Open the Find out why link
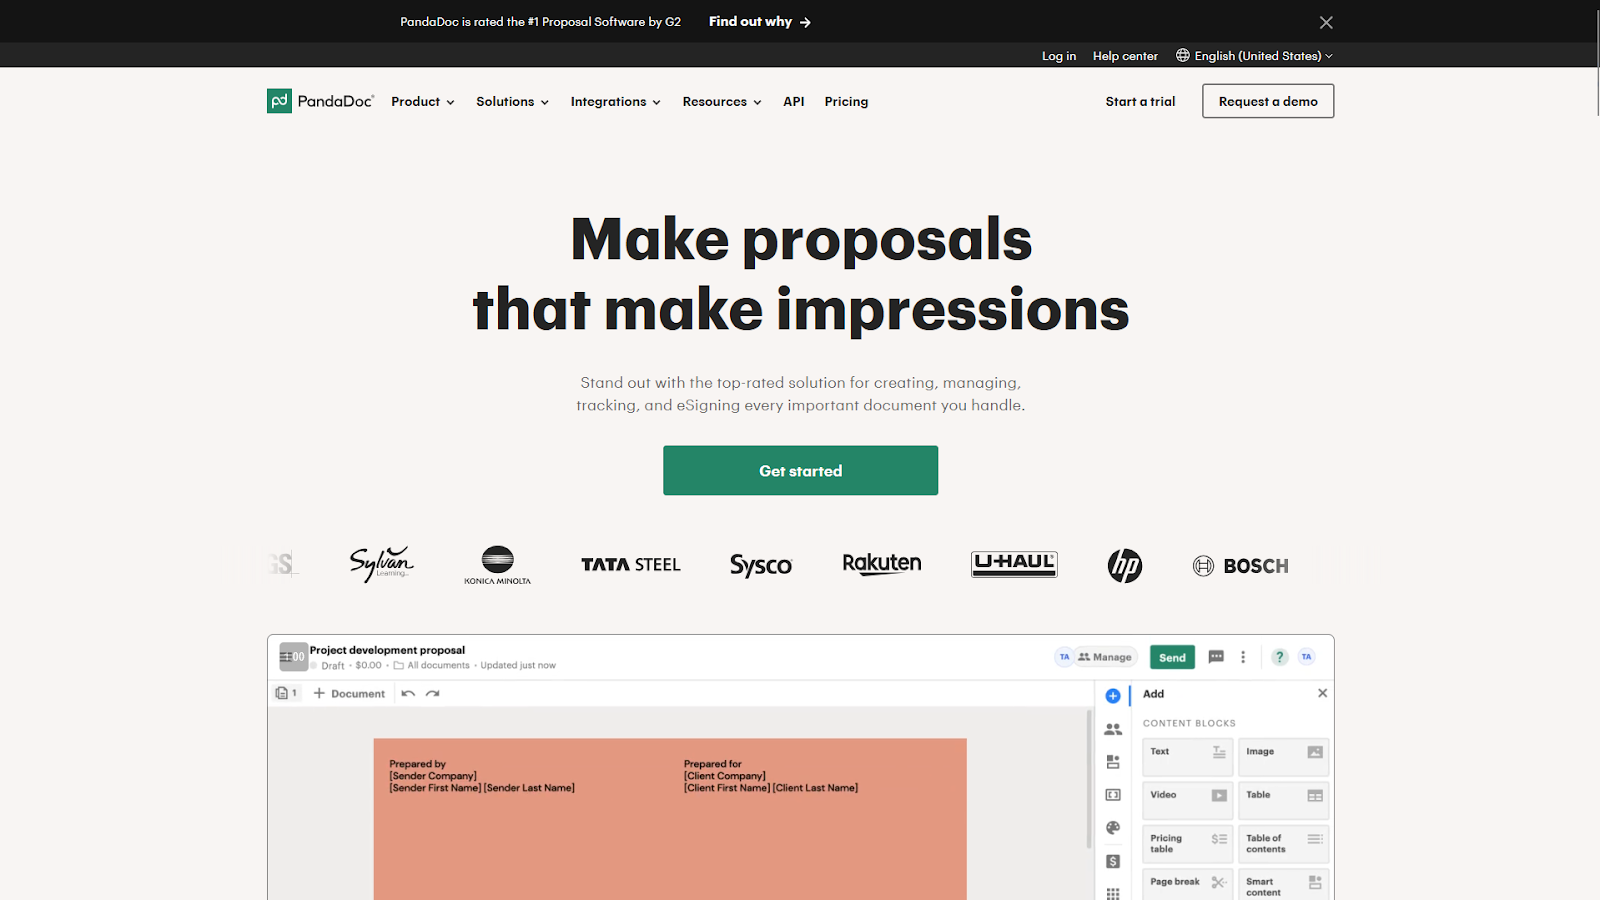The width and height of the screenshot is (1600, 900). coord(760,22)
